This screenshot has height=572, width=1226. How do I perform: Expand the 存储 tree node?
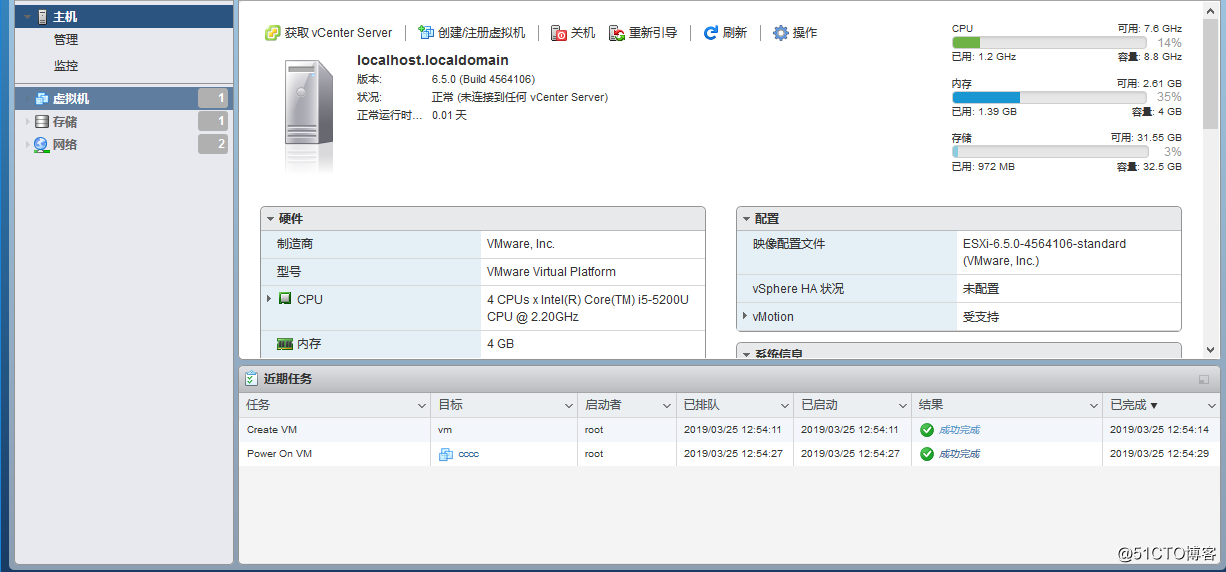point(27,122)
